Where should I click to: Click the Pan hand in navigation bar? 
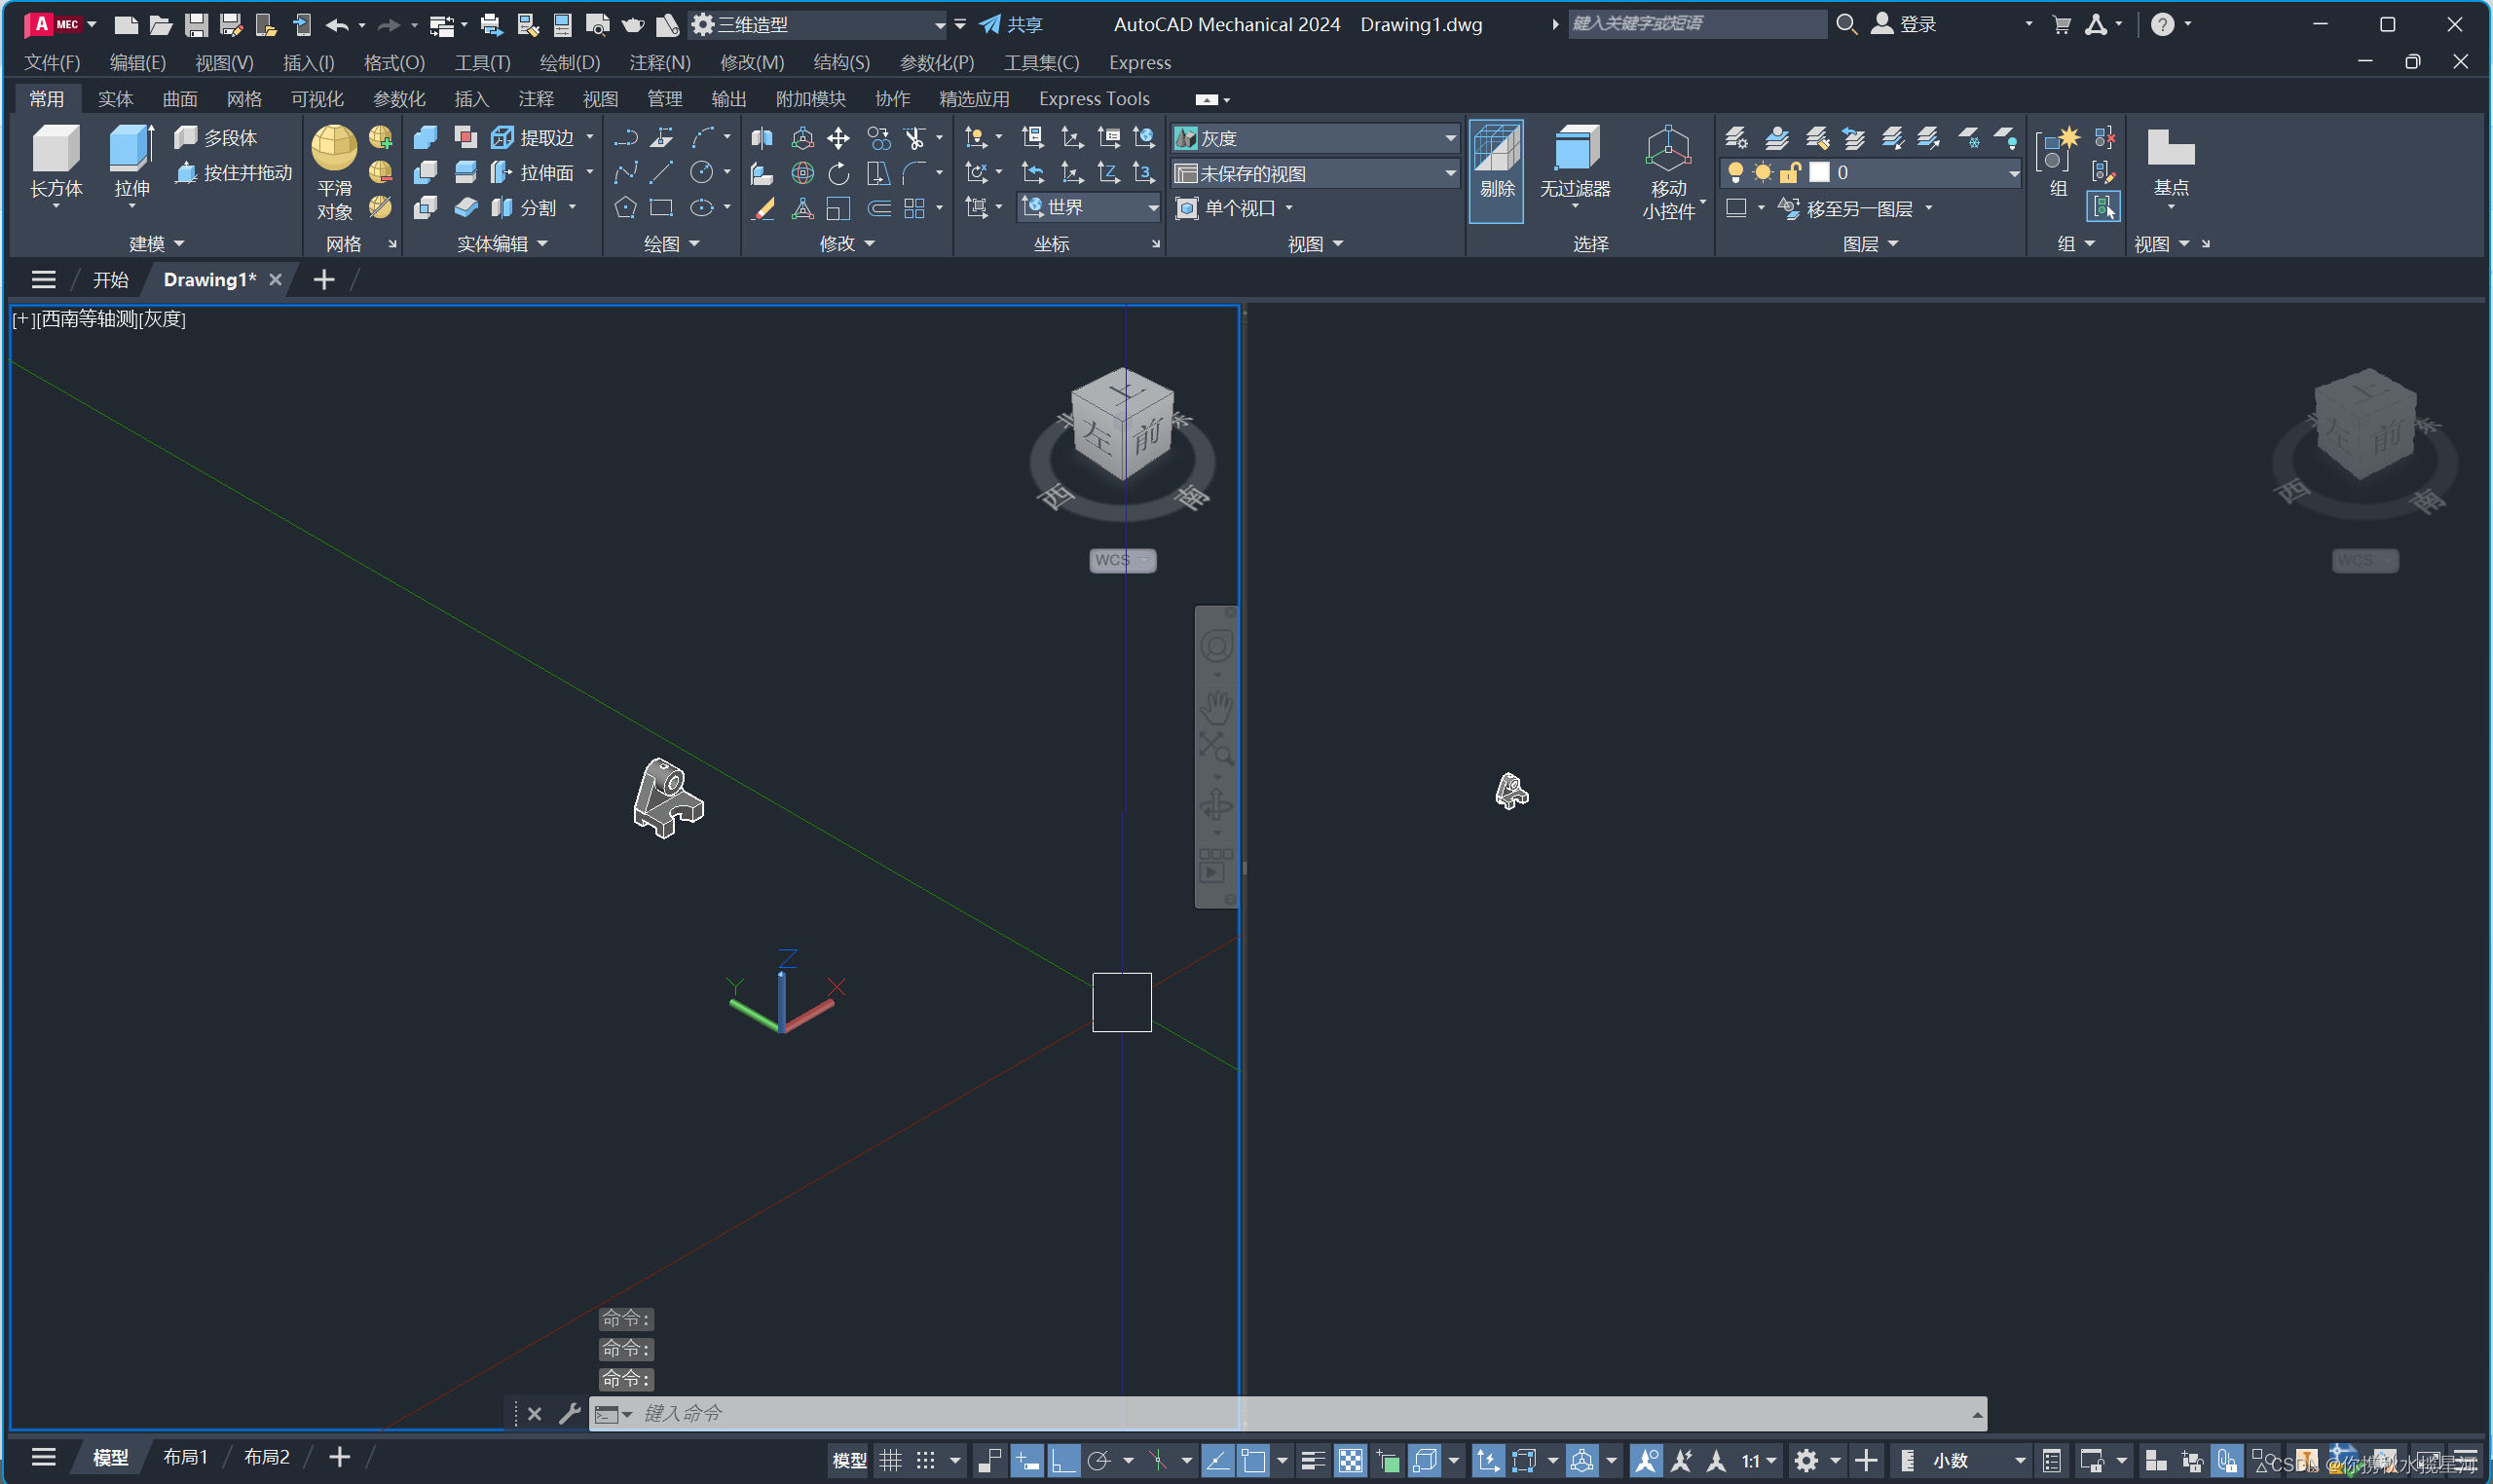(x=1216, y=707)
